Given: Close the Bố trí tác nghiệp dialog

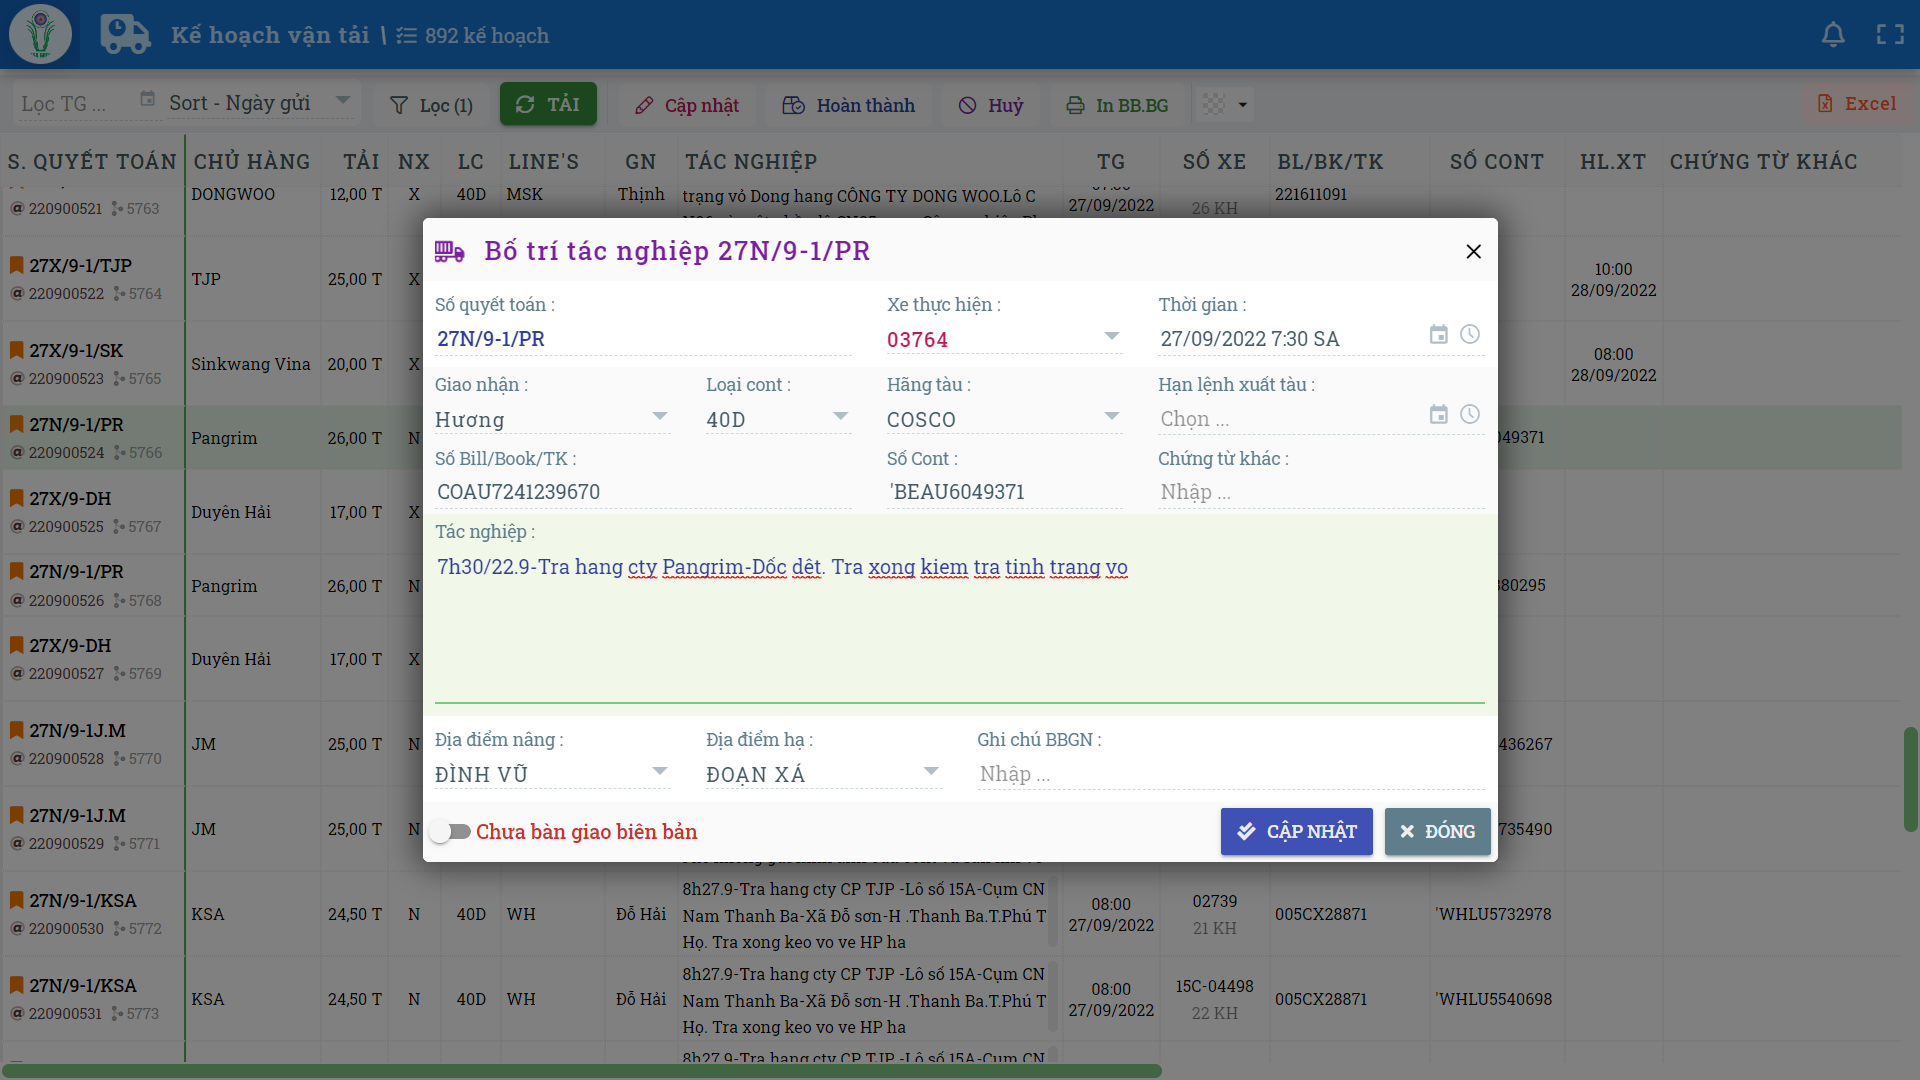Looking at the screenshot, I should pos(1473,252).
